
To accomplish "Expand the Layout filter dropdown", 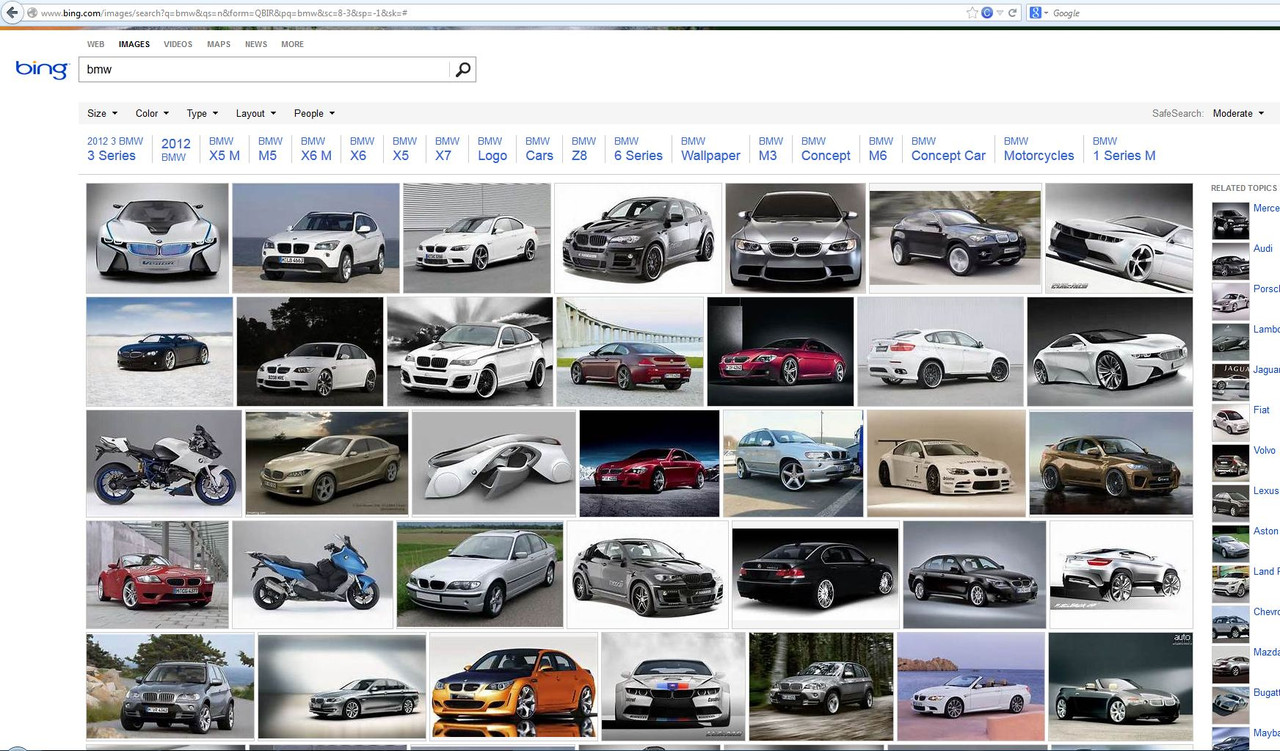I will [x=255, y=114].
